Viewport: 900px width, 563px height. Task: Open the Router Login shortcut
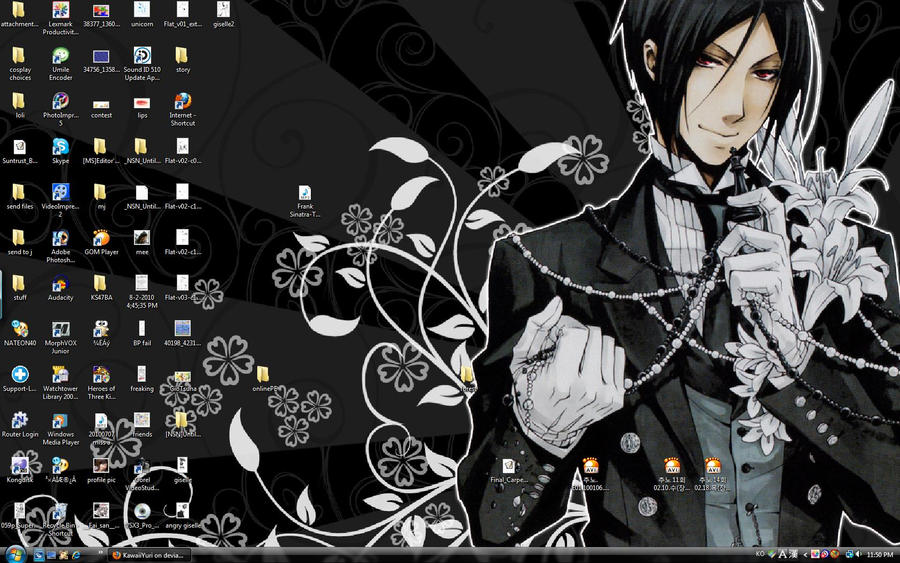click(x=20, y=425)
